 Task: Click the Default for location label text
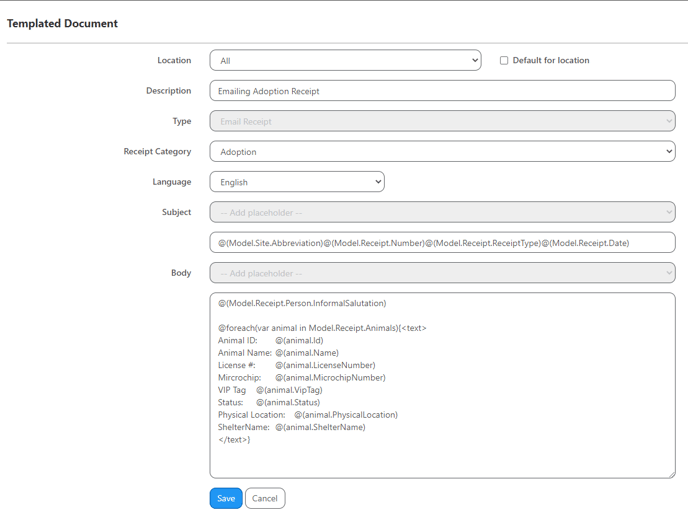550,61
